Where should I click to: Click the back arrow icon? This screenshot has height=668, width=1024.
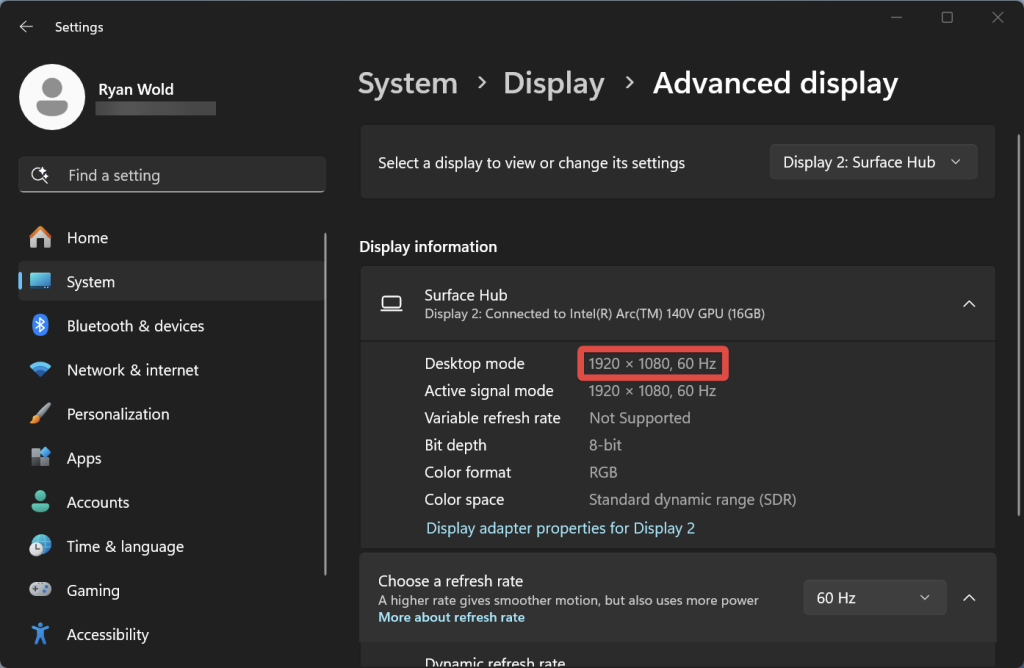pos(26,27)
